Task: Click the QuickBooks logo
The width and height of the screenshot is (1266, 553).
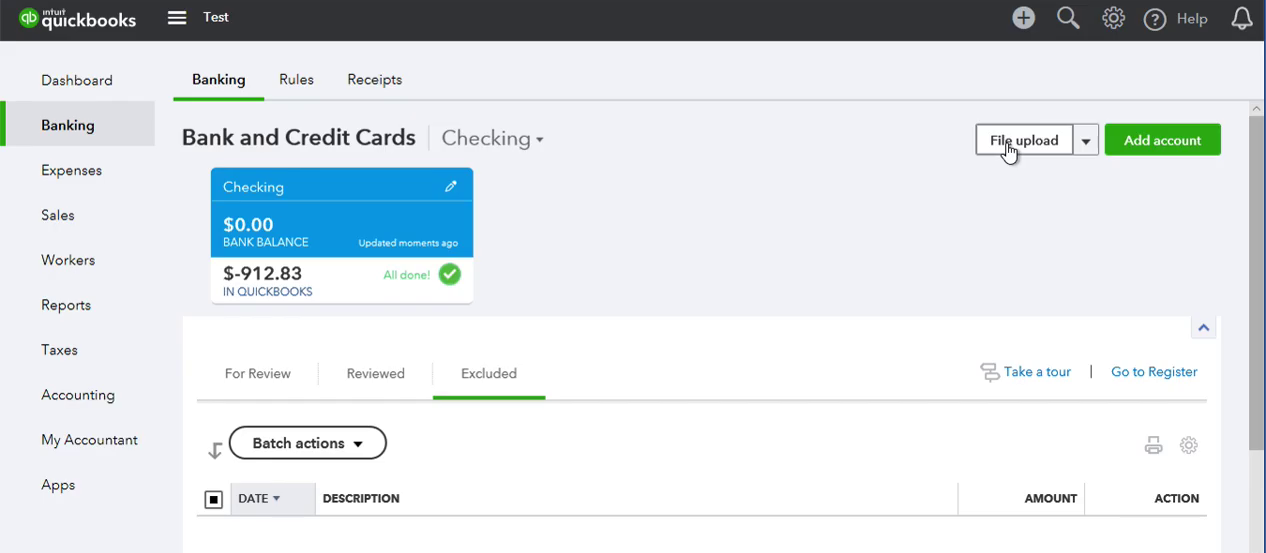Action: pyautogui.click(x=77, y=18)
